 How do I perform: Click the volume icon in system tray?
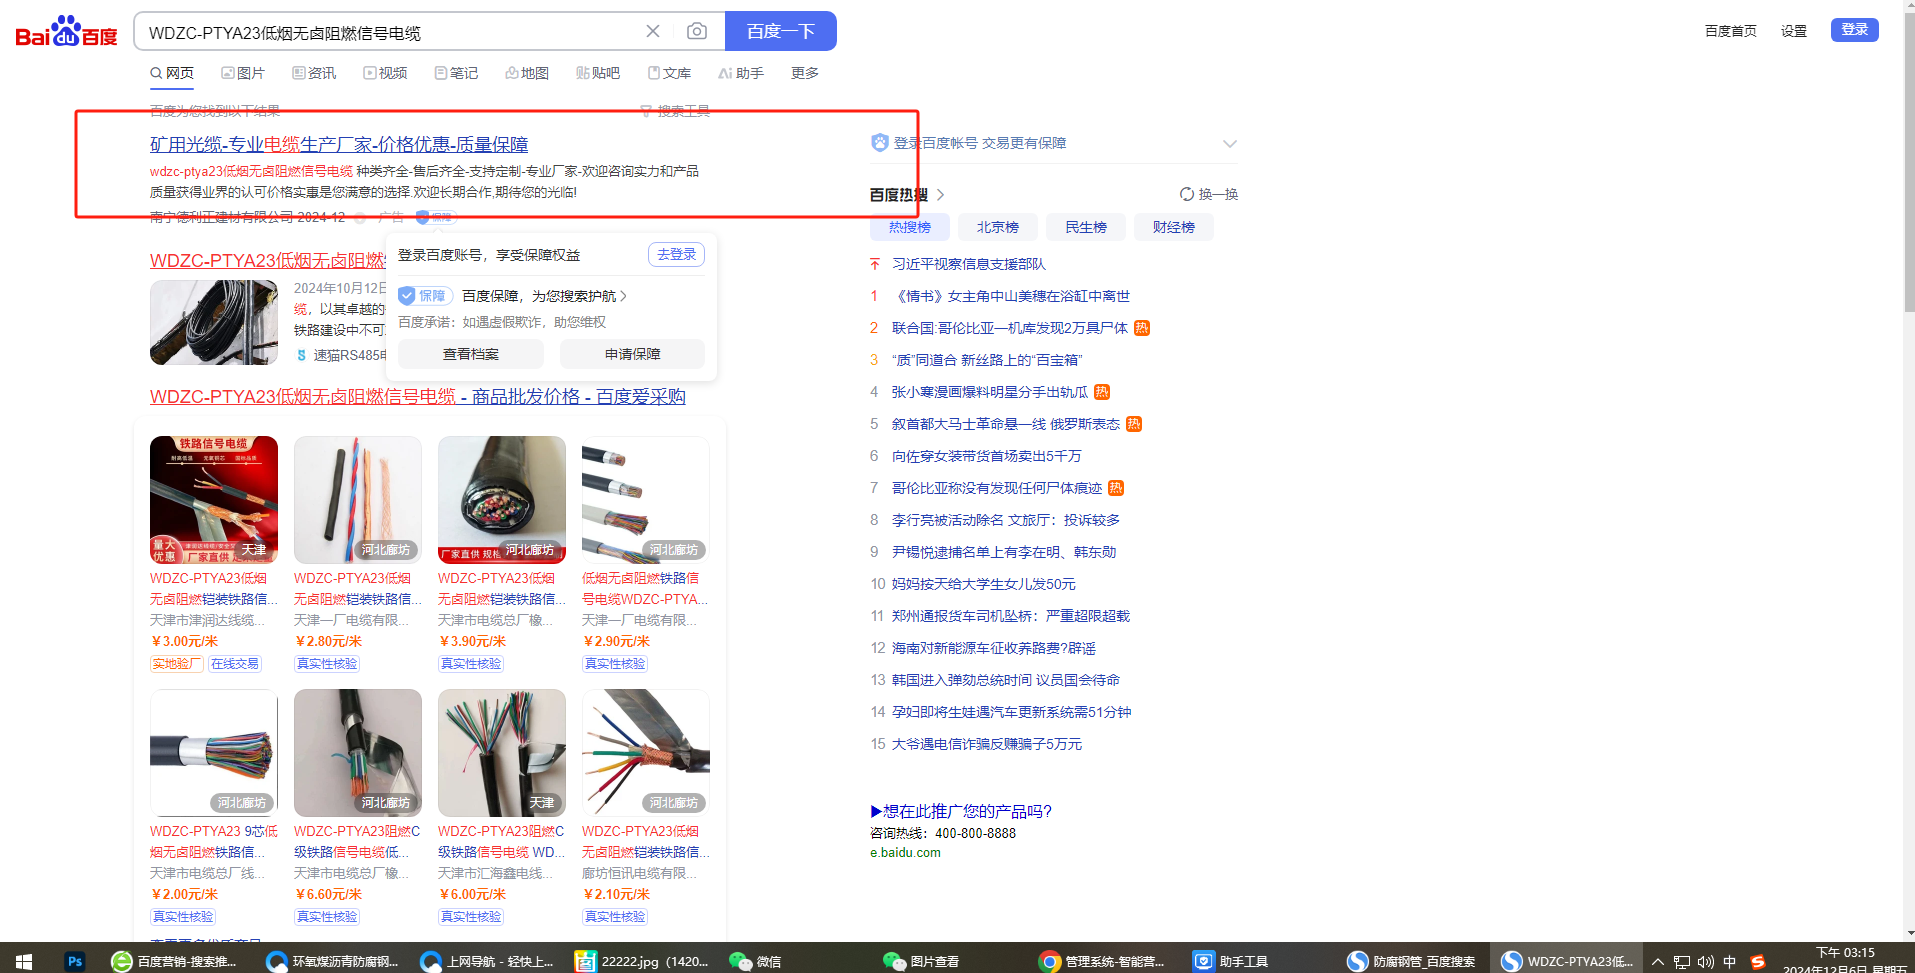(x=1706, y=962)
